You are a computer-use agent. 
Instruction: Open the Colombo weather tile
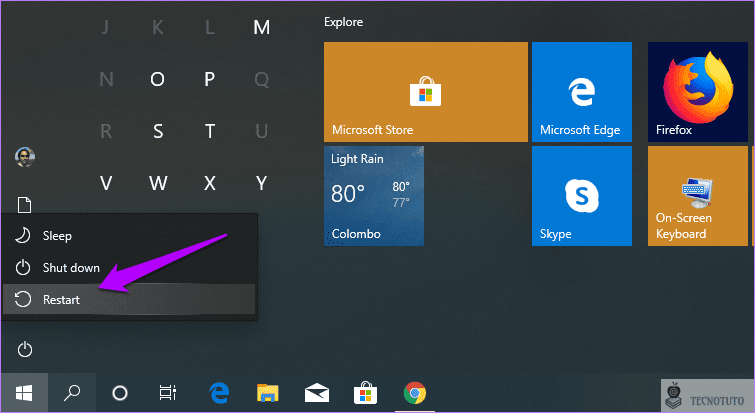[x=374, y=196]
